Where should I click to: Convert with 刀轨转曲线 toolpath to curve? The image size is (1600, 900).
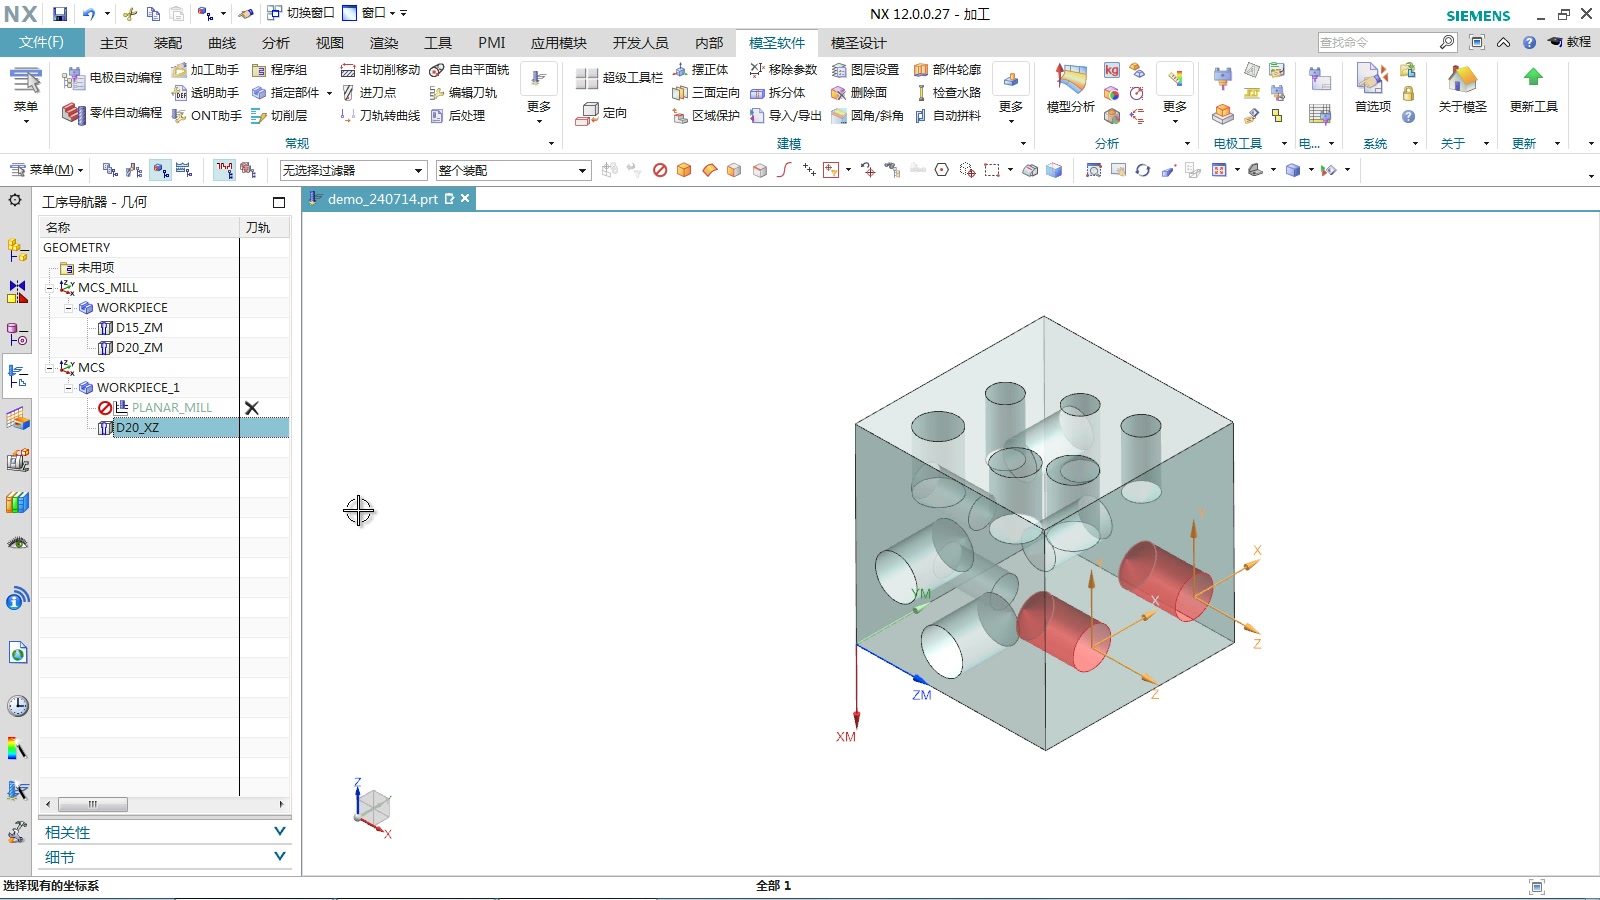point(381,116)
